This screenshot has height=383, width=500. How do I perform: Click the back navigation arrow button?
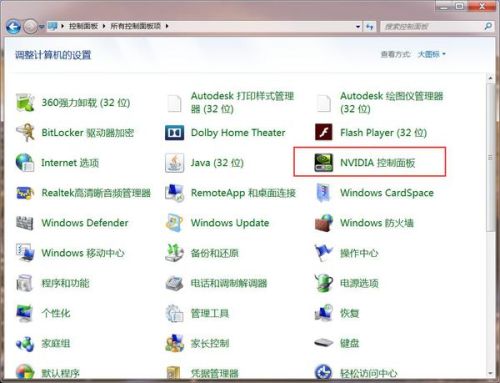click(13, 26)
